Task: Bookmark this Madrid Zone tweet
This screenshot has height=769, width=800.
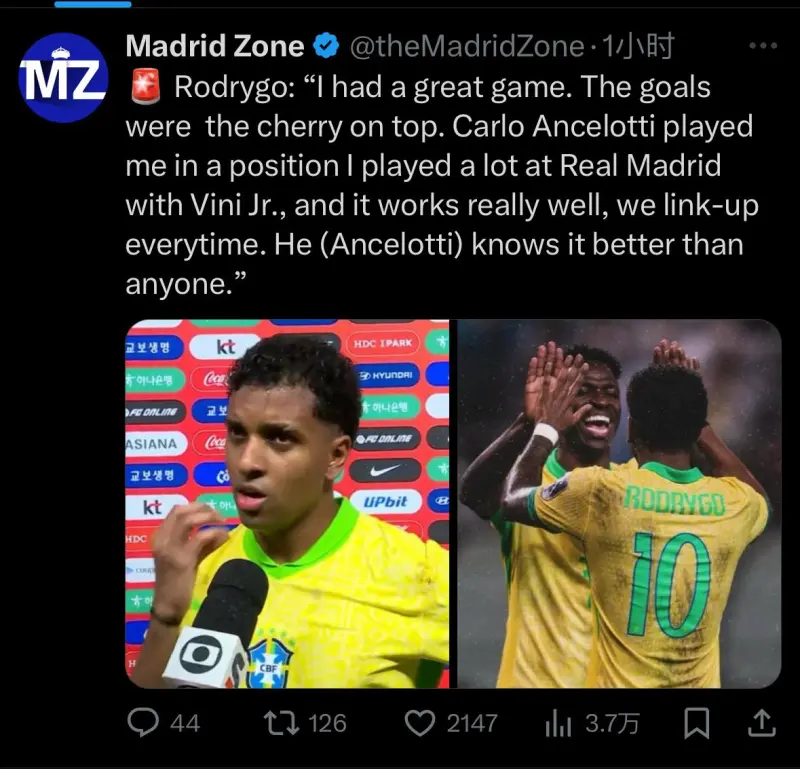Action: pyautogui.click(x=696, y=723)
